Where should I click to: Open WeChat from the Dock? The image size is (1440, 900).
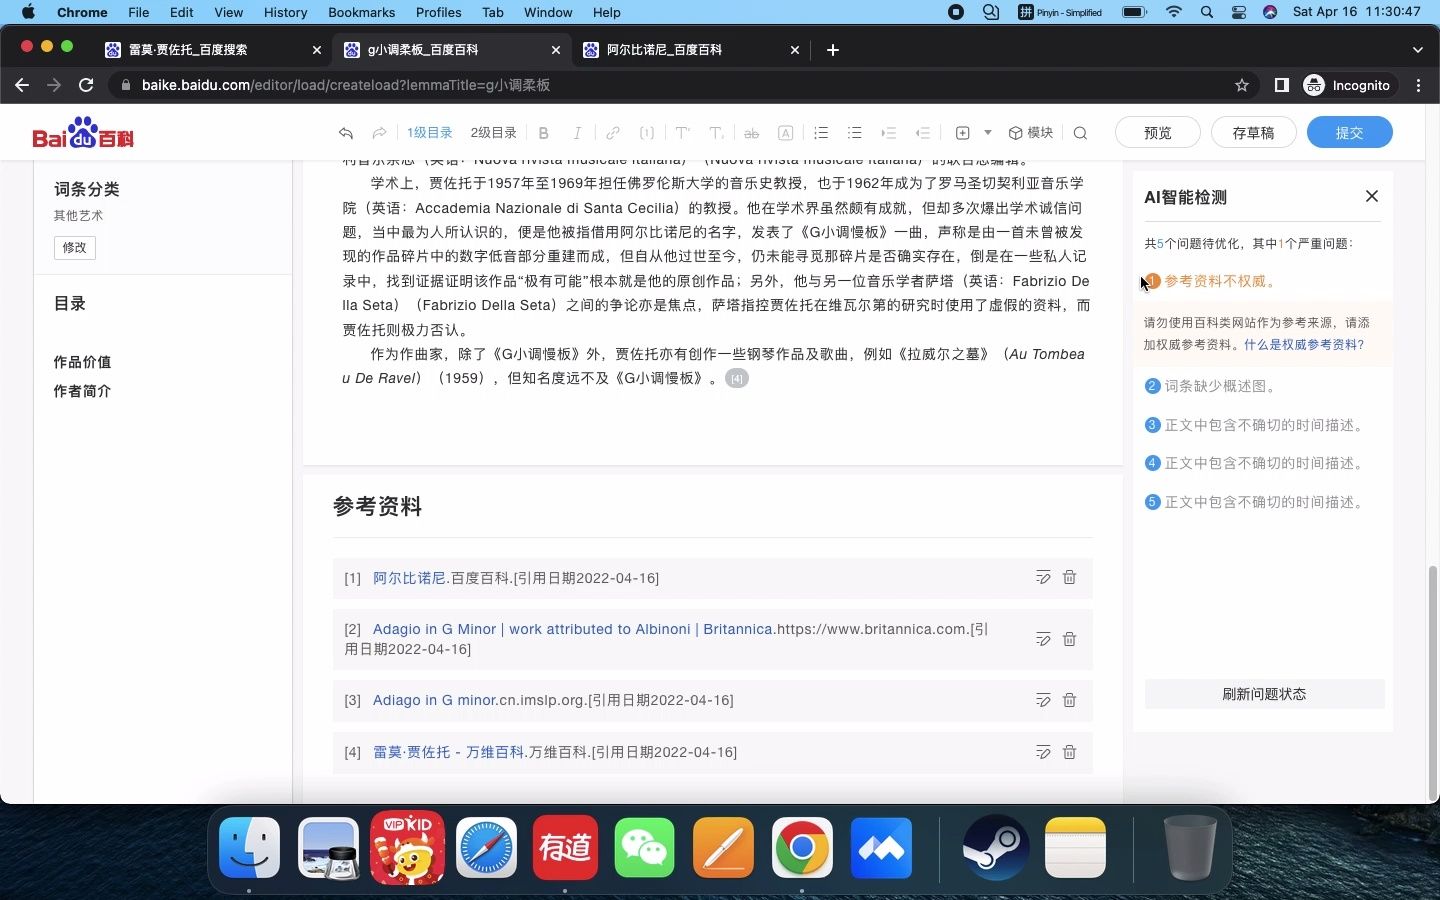[644, 848]
